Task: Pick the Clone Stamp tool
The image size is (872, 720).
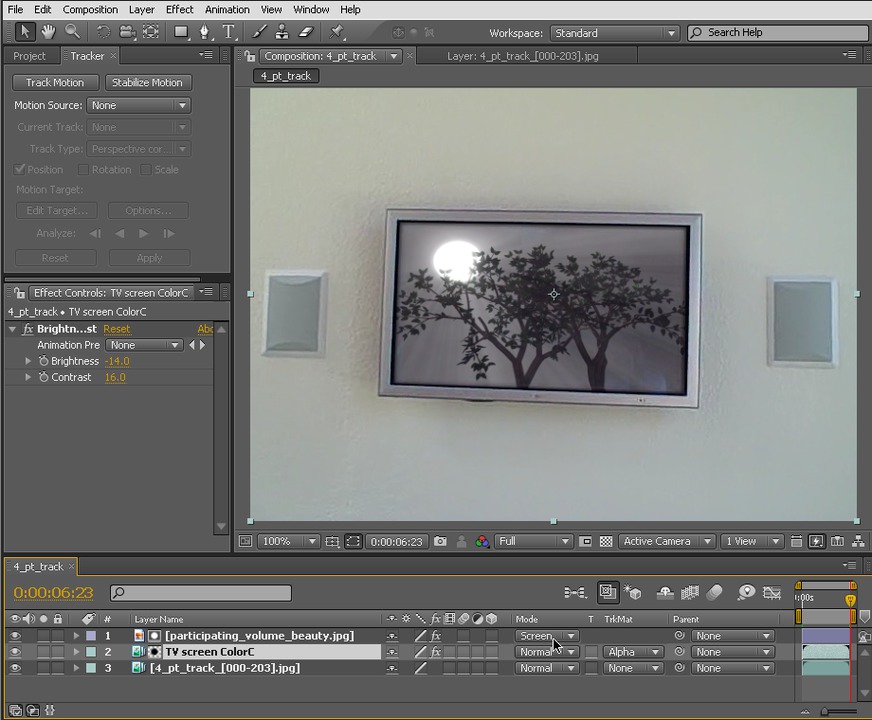Action: [x=283, y=32]
